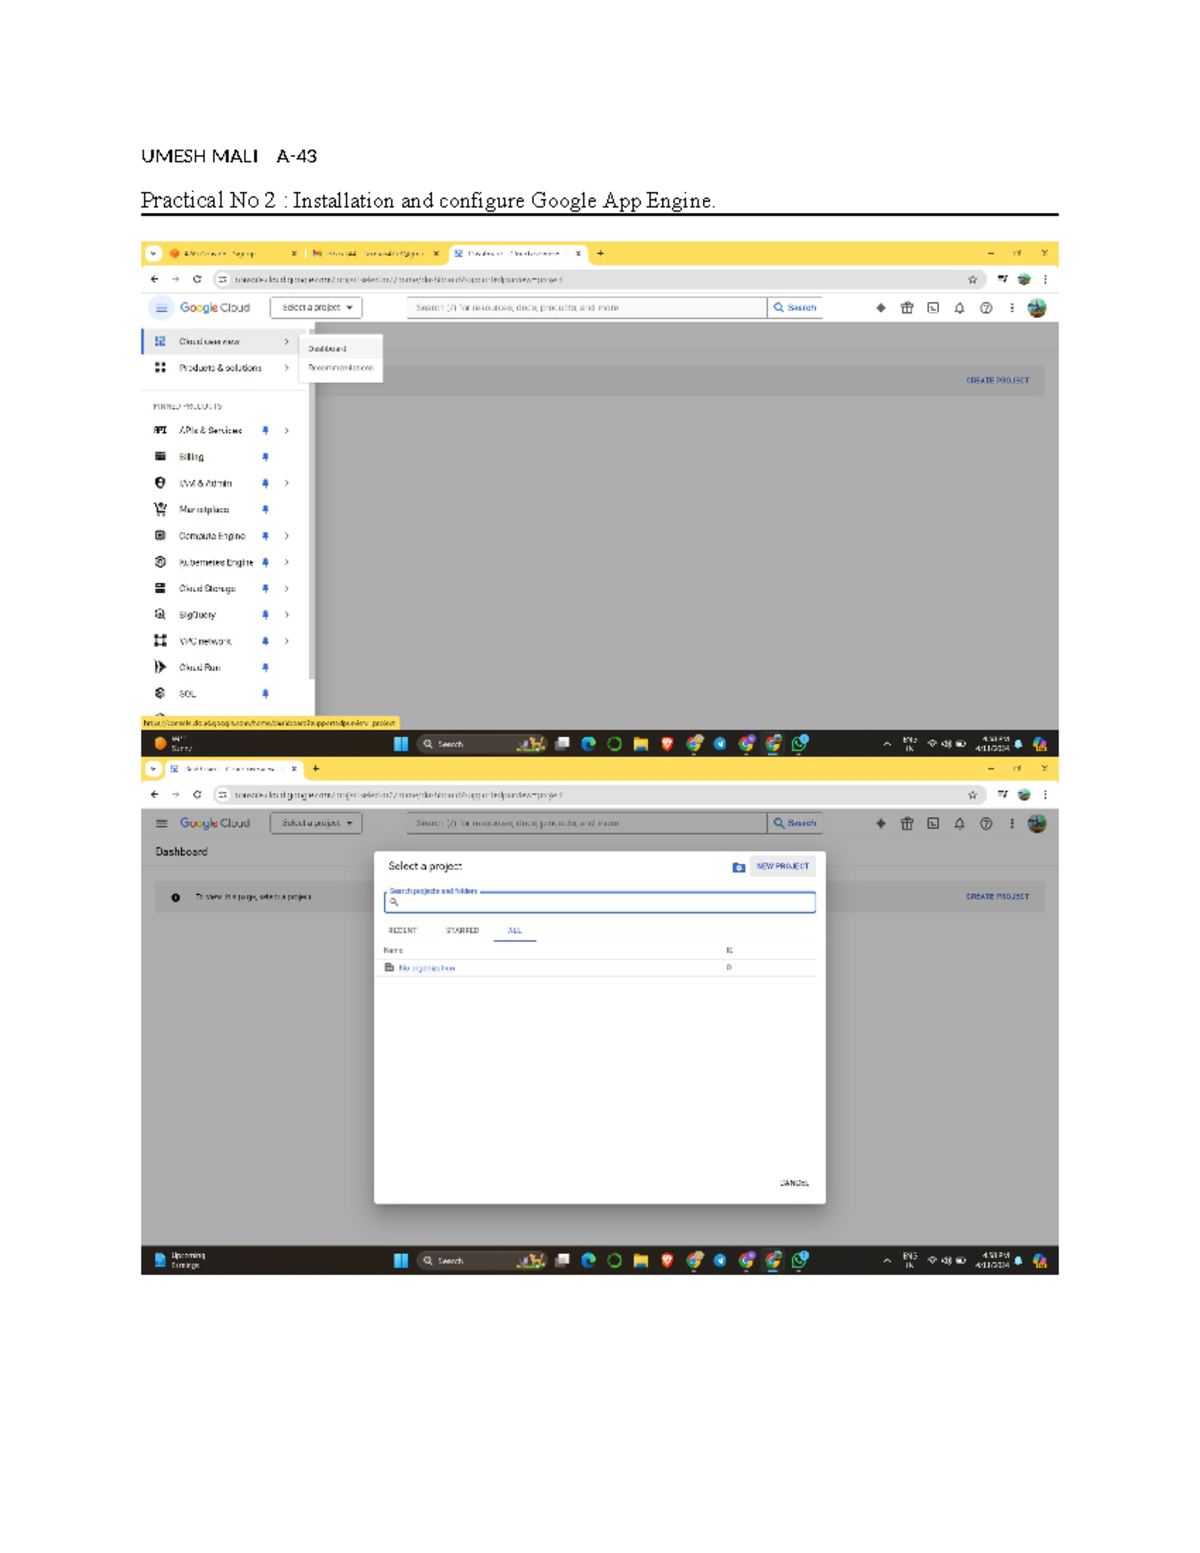Switch to the AWS Console Signup browser tab
This screenshot has height=1553, width=1200.
point(233,254)
